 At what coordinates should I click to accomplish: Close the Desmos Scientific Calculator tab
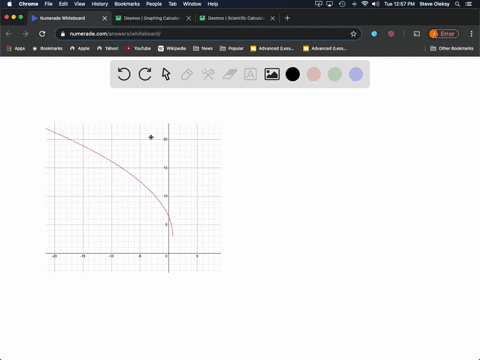(x=273, y=18)
